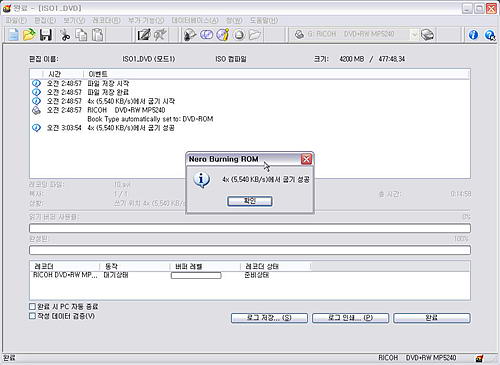The height and width of the screenshot is (365, 500).
Task: Open the 부가기능 menu
Action: click(146, 20)
